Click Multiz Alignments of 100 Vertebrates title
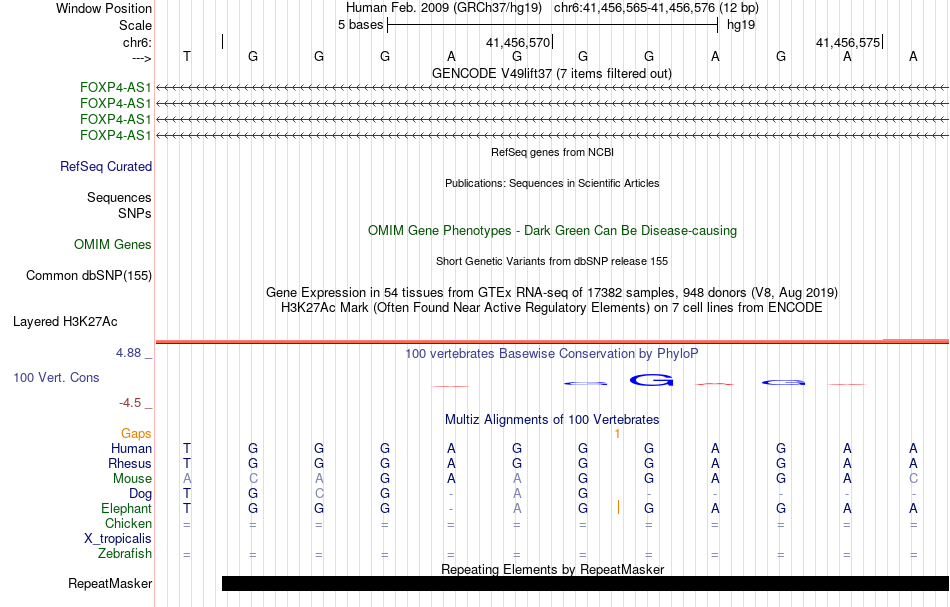Image resolution: width=950 pixels, height=607 pixels. [x=552, y=420]
